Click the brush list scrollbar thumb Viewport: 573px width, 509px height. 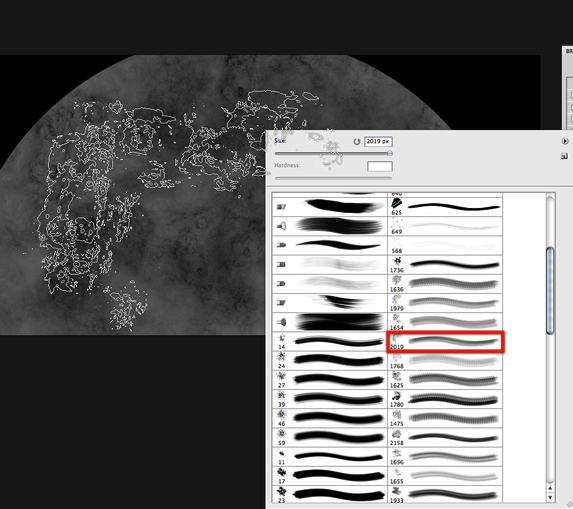[x=550, y=290]
